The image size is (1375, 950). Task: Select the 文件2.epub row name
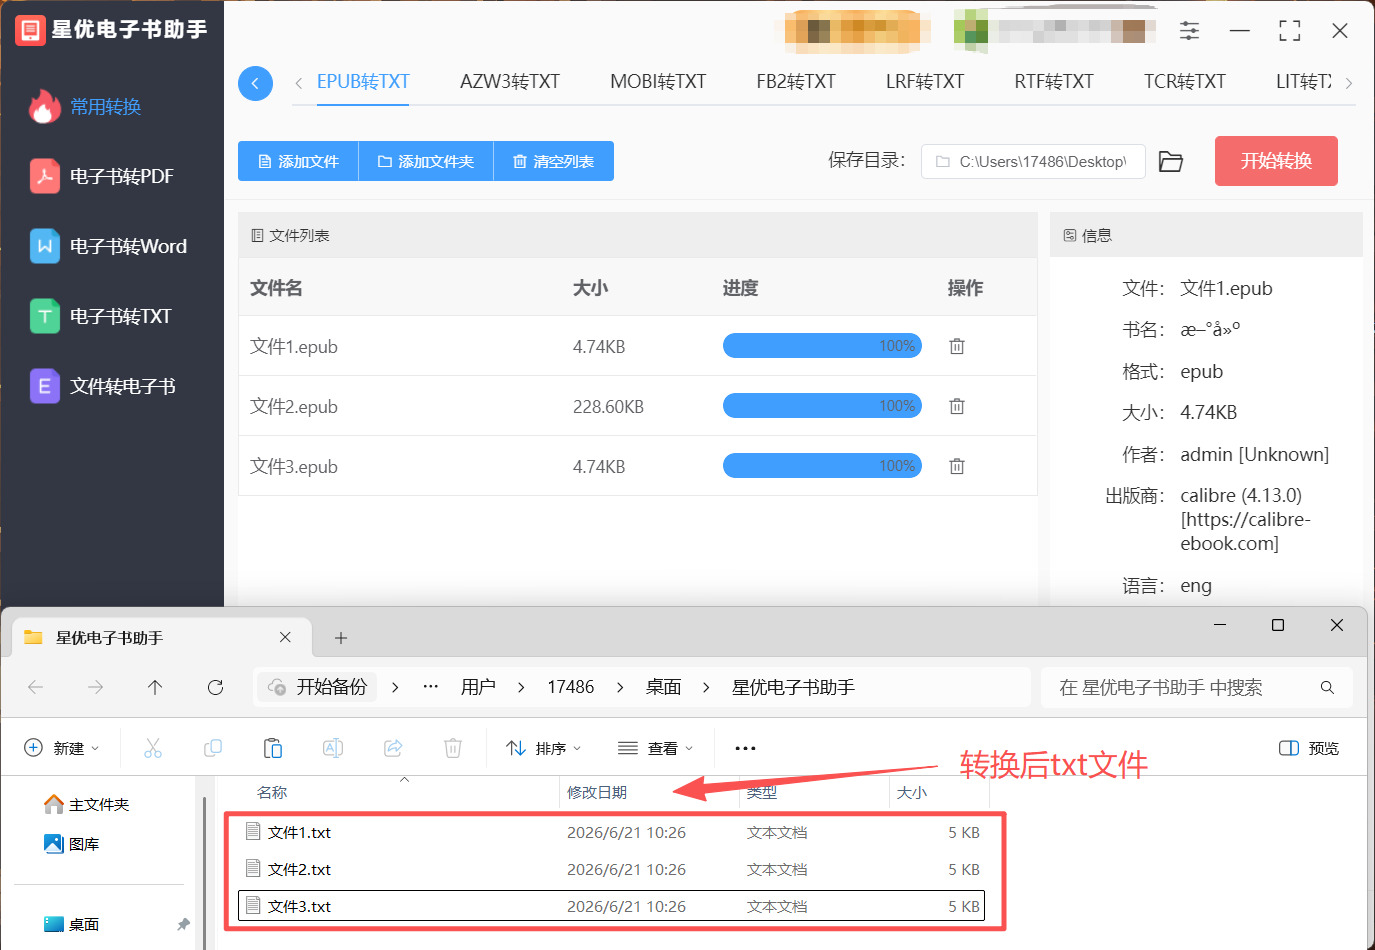pos(294,407)
